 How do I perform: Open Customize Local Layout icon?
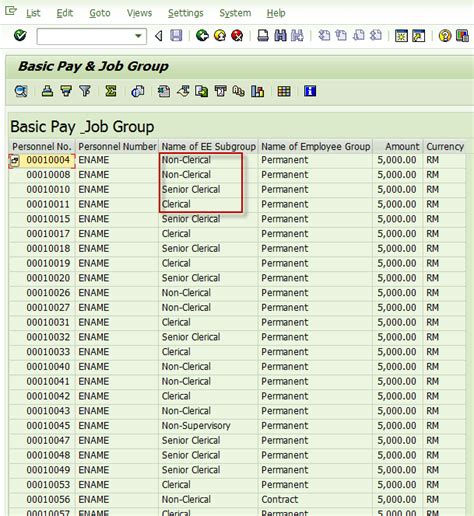click(x=462, y=35)
